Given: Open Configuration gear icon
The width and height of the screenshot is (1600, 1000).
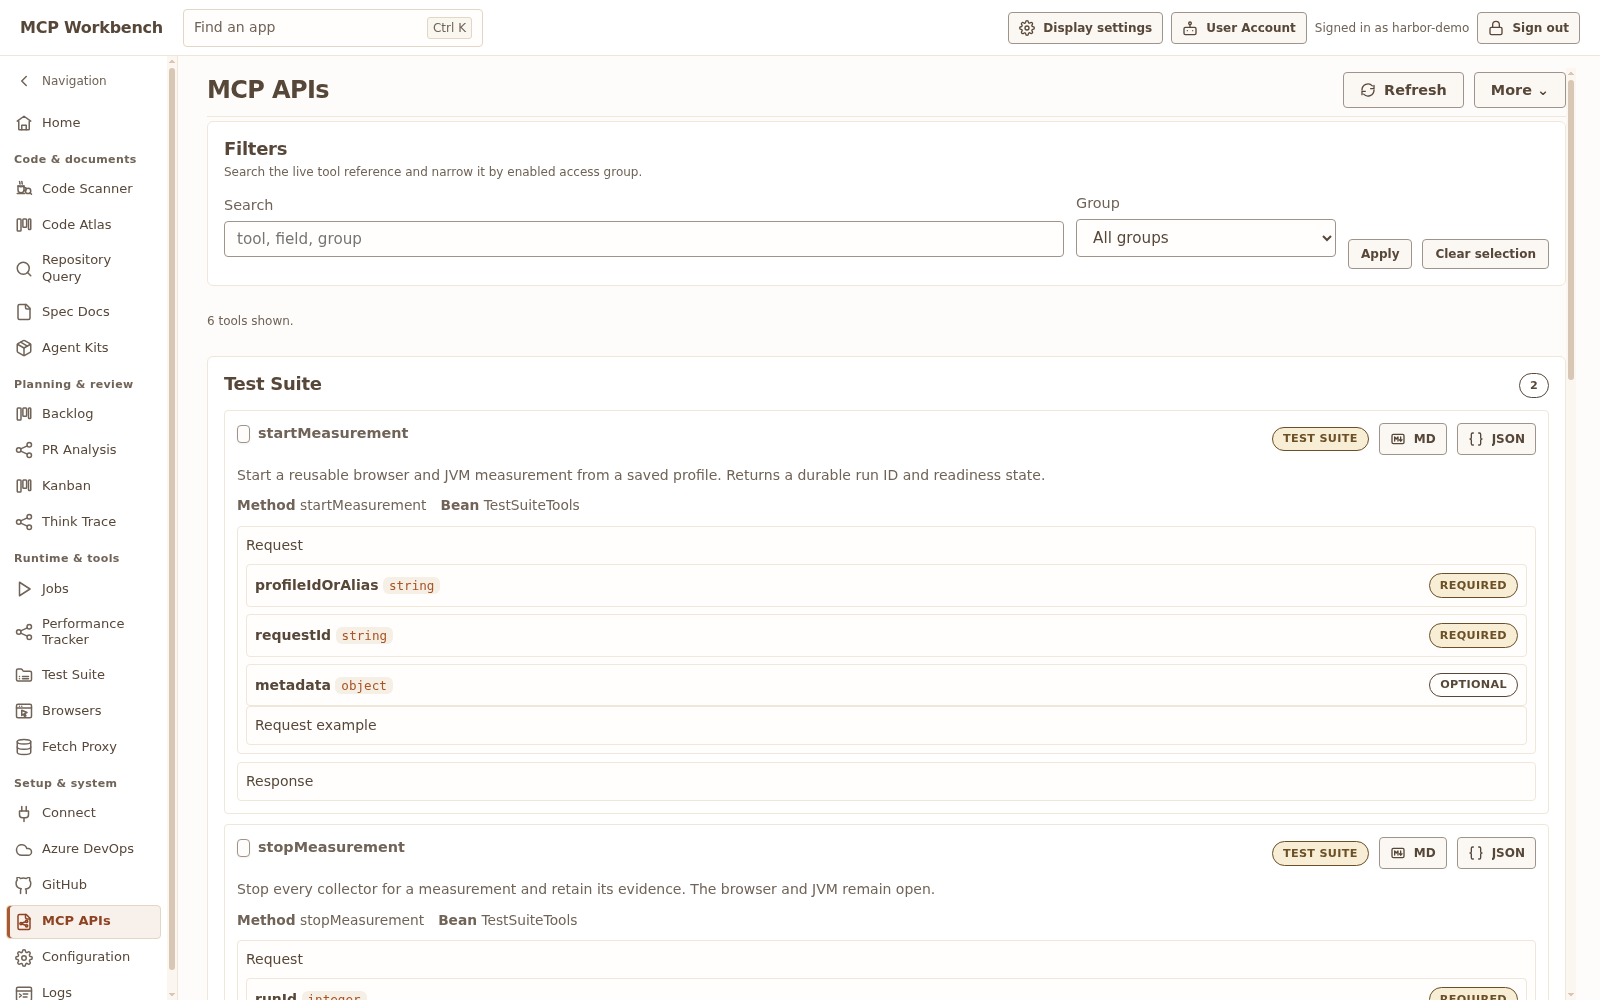Looking at the screenshot, I should (x=24, y=957).
